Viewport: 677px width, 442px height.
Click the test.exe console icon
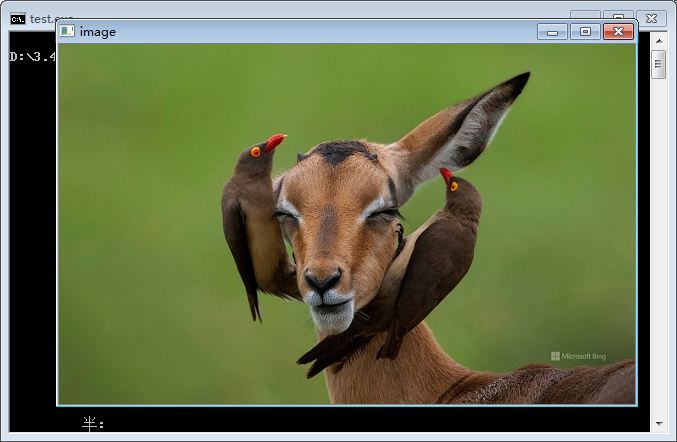[x=17, y=18]
